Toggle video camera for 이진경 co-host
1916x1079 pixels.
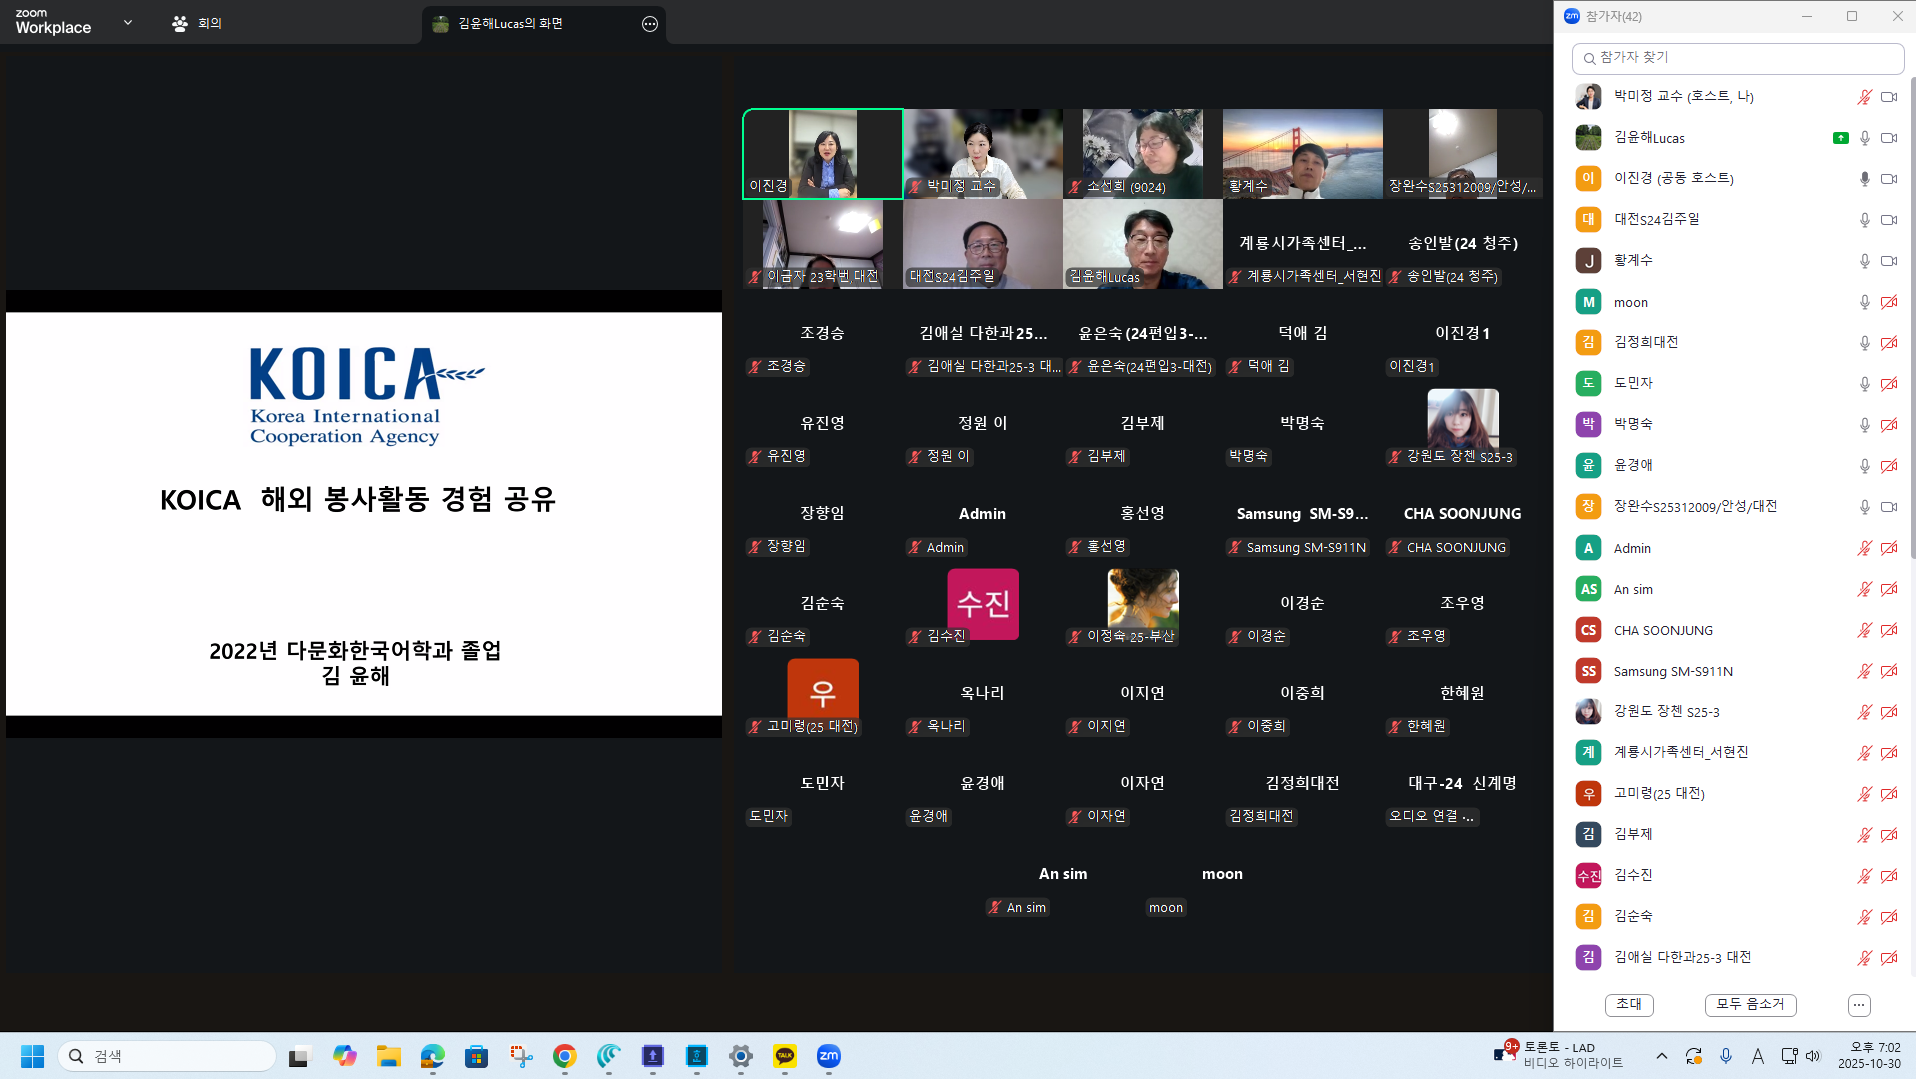pos(1889,179)
